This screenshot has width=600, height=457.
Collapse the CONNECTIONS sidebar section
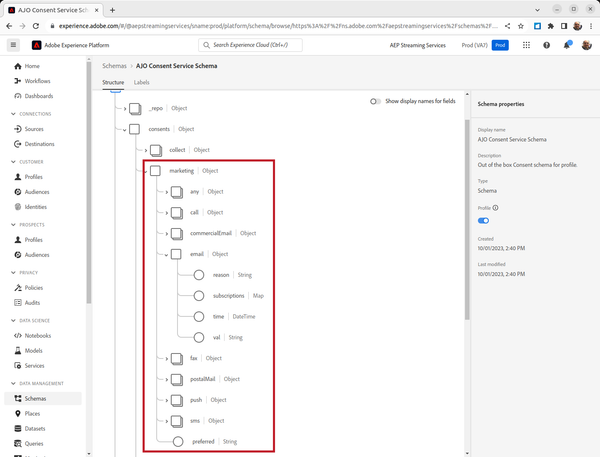[x=13, y=114]
